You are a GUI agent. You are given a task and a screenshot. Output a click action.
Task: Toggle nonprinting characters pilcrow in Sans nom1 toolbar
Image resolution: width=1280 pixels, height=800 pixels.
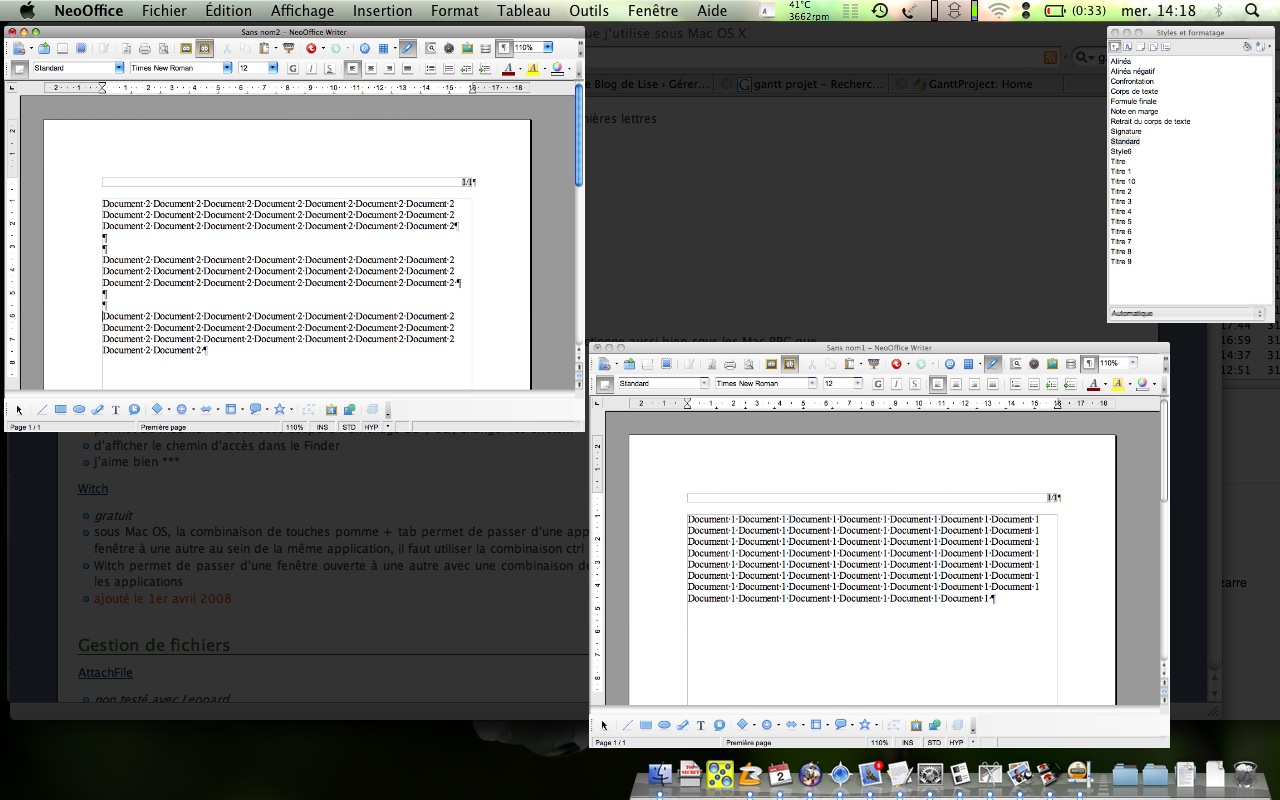pyautogui.click(x=1088, y=364)
